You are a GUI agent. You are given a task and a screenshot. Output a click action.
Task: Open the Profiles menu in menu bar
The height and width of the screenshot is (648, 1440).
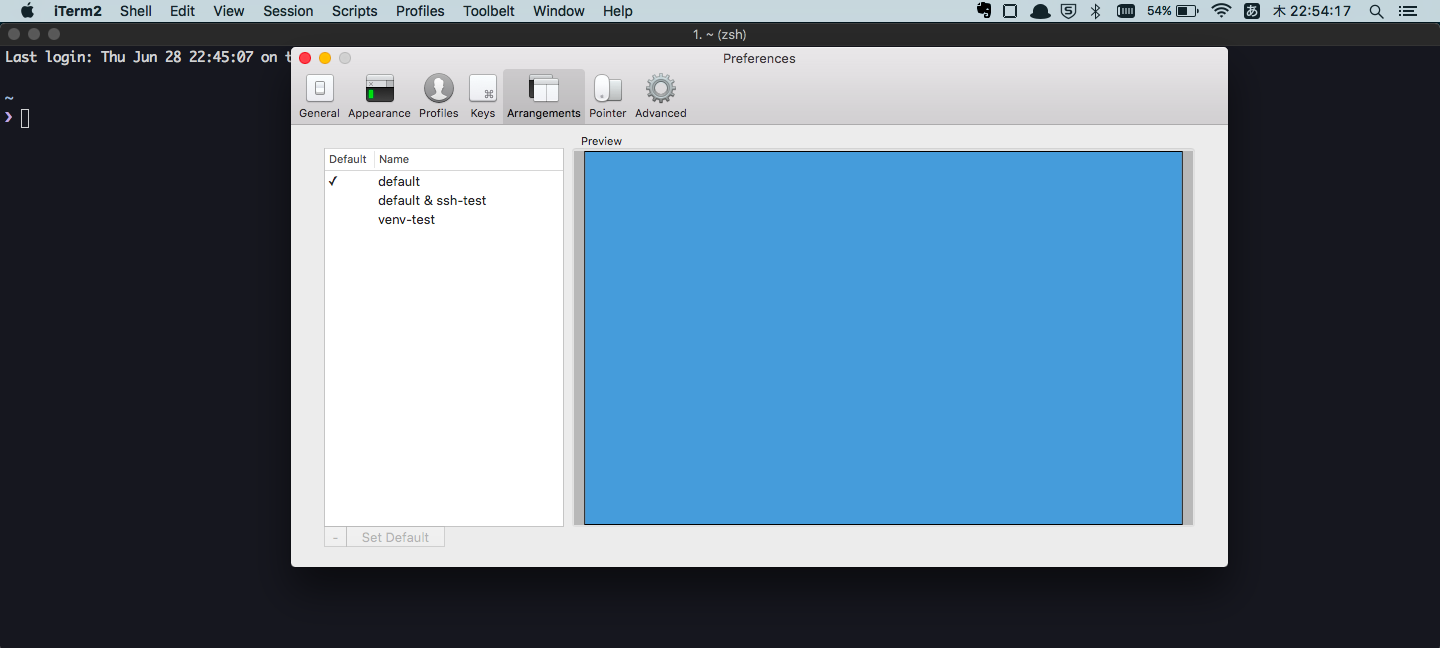[x=420, y=11]
